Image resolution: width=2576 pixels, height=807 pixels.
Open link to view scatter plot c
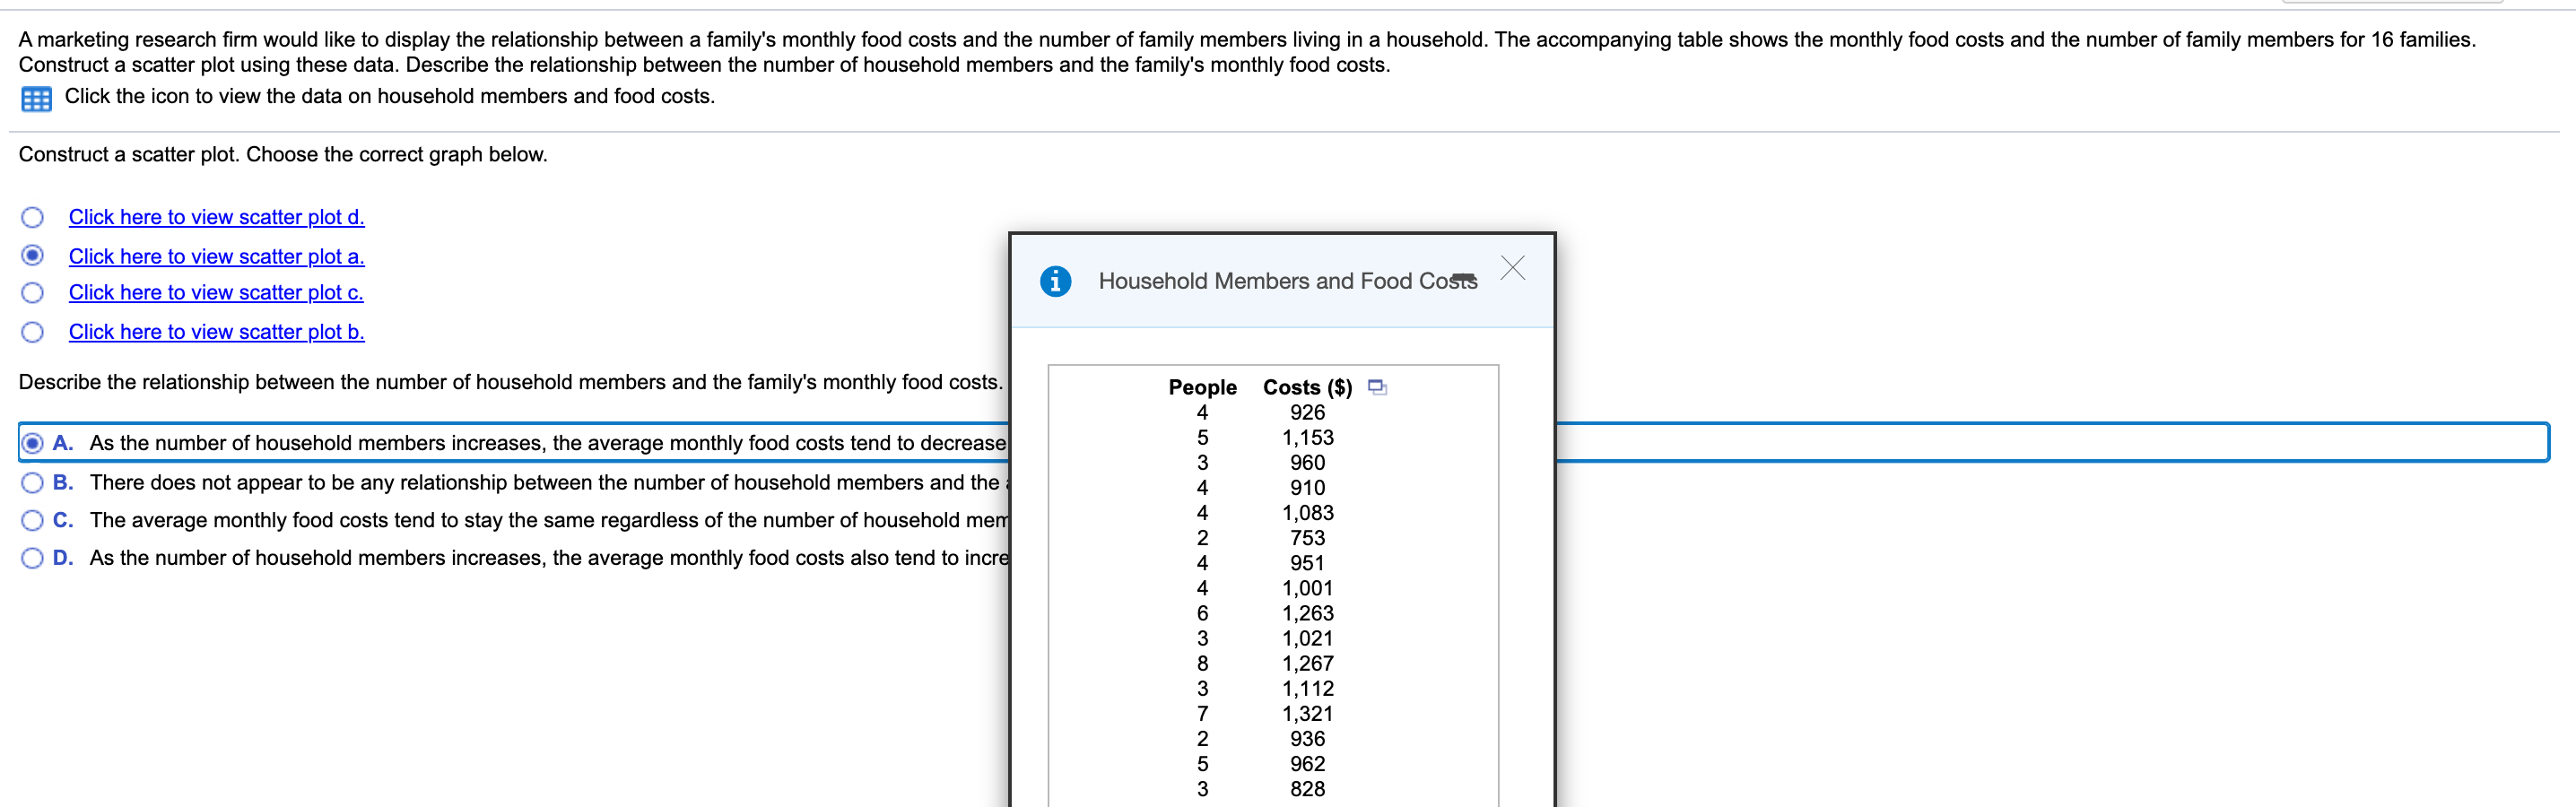pos(216,292)
